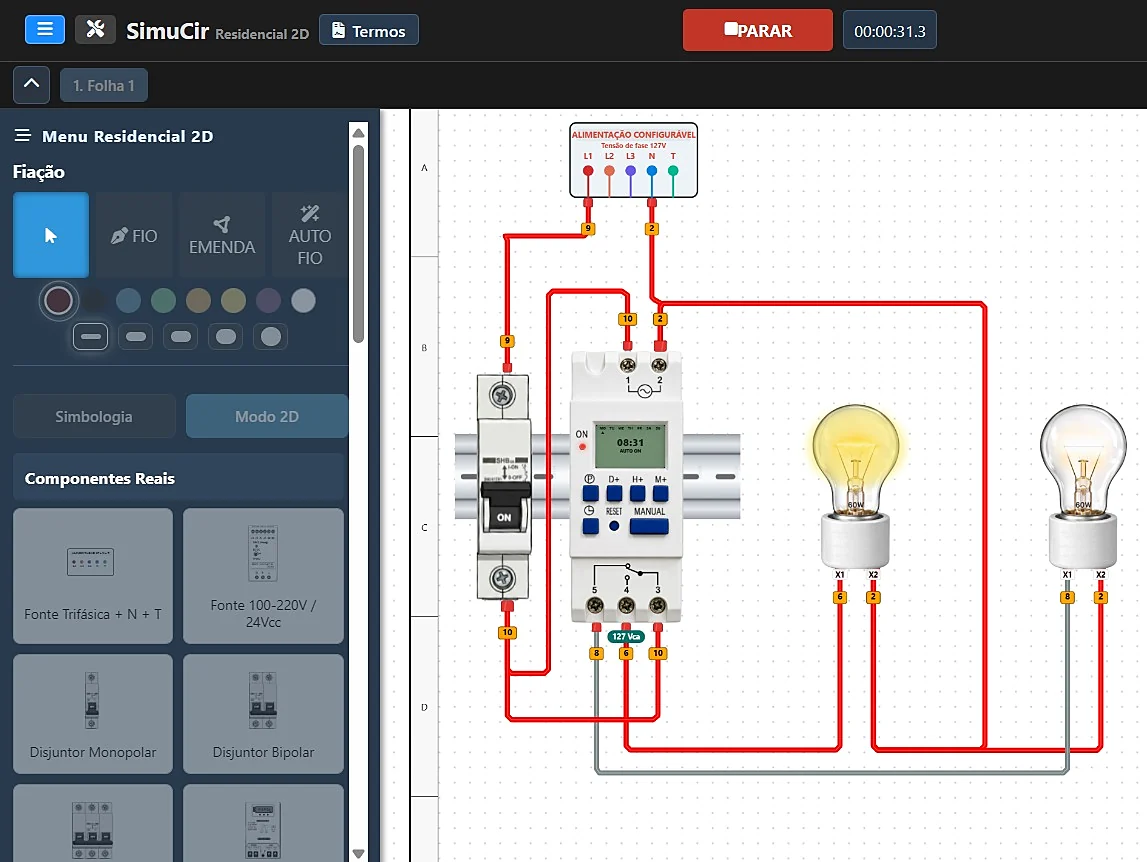Screen dimensions: 1147x862
Task: Click the L3 purple terminal on the power supply
Action: click(631, 171)
